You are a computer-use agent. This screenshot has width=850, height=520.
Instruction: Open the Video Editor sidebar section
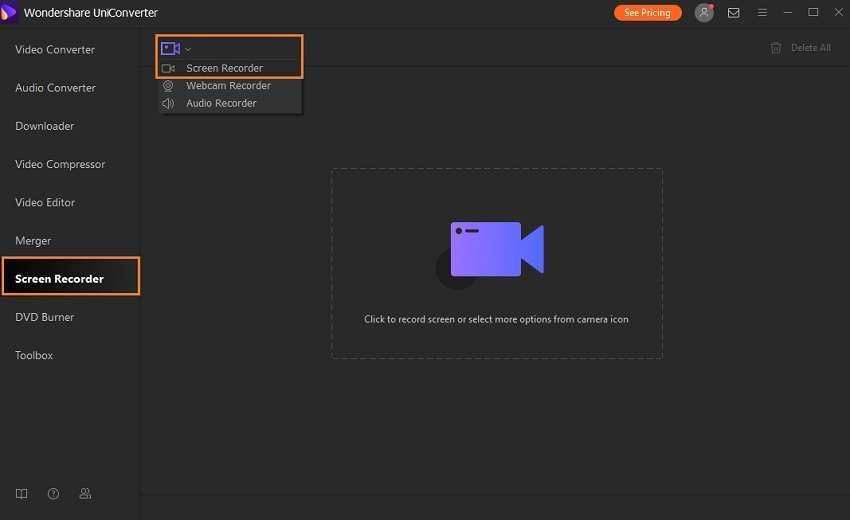point(45,202)
